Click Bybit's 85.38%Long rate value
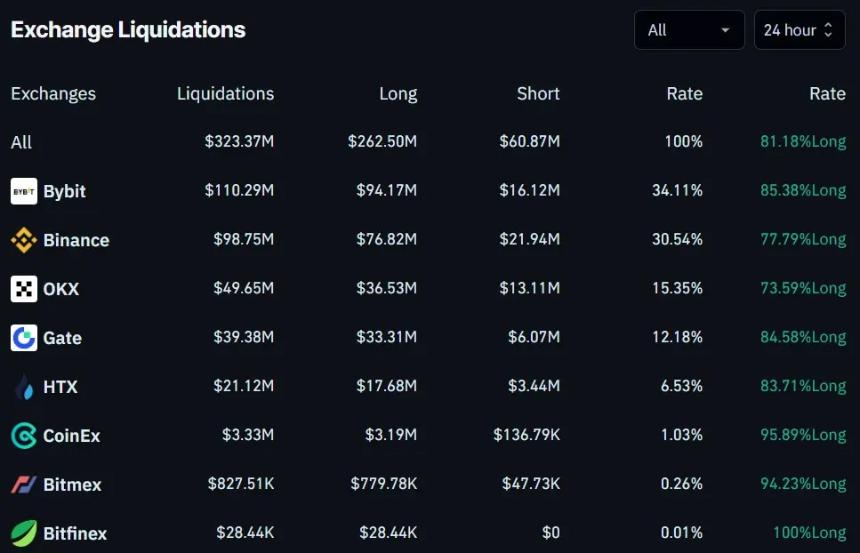 (803, 191)
